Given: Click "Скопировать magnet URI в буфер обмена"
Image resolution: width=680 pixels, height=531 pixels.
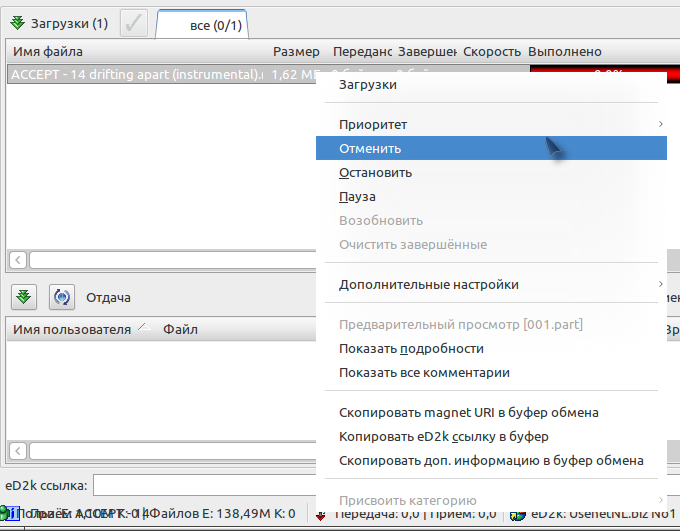Looking at the screenshot, I should 491,413.
